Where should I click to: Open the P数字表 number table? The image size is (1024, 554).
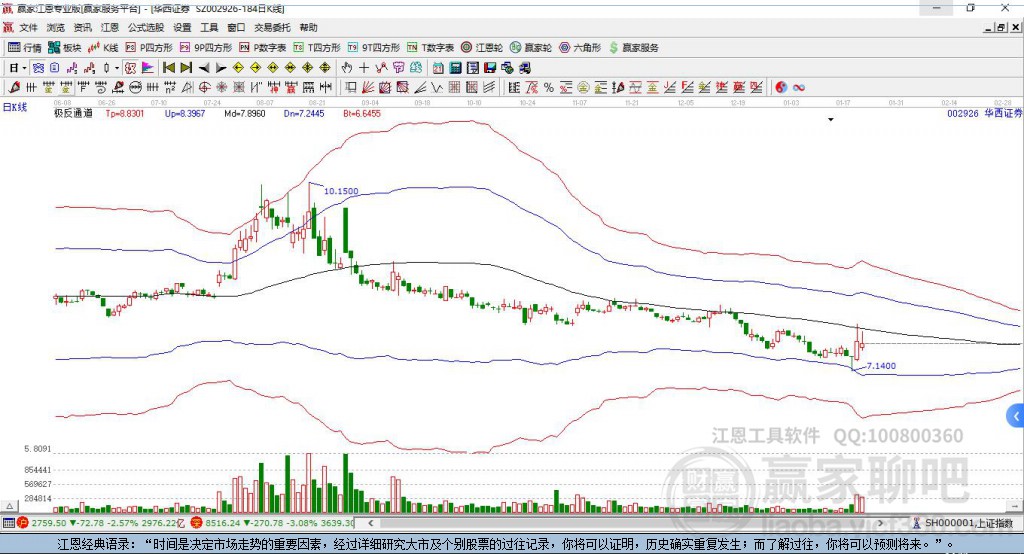[263, 48]
